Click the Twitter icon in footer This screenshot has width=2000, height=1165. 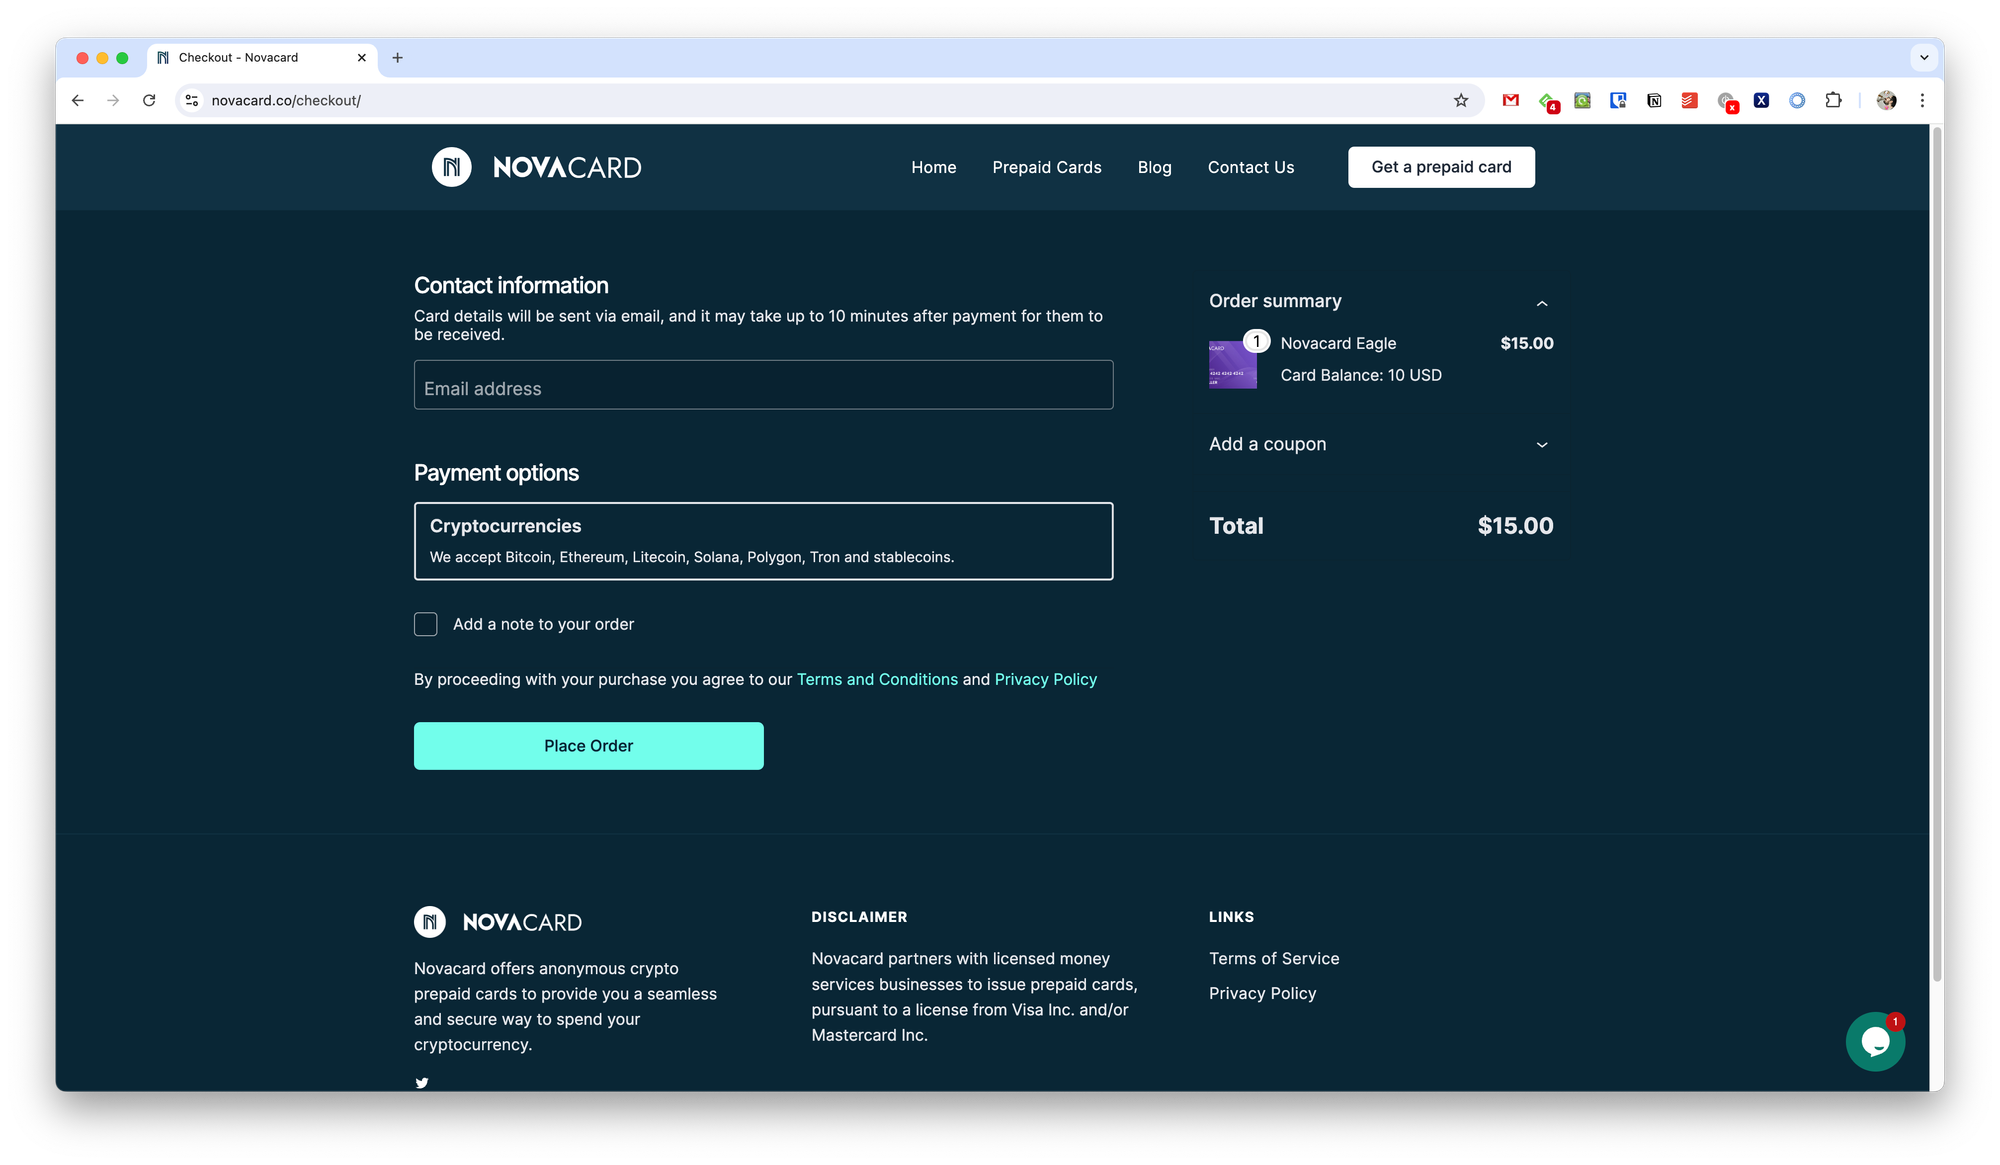422,1083
